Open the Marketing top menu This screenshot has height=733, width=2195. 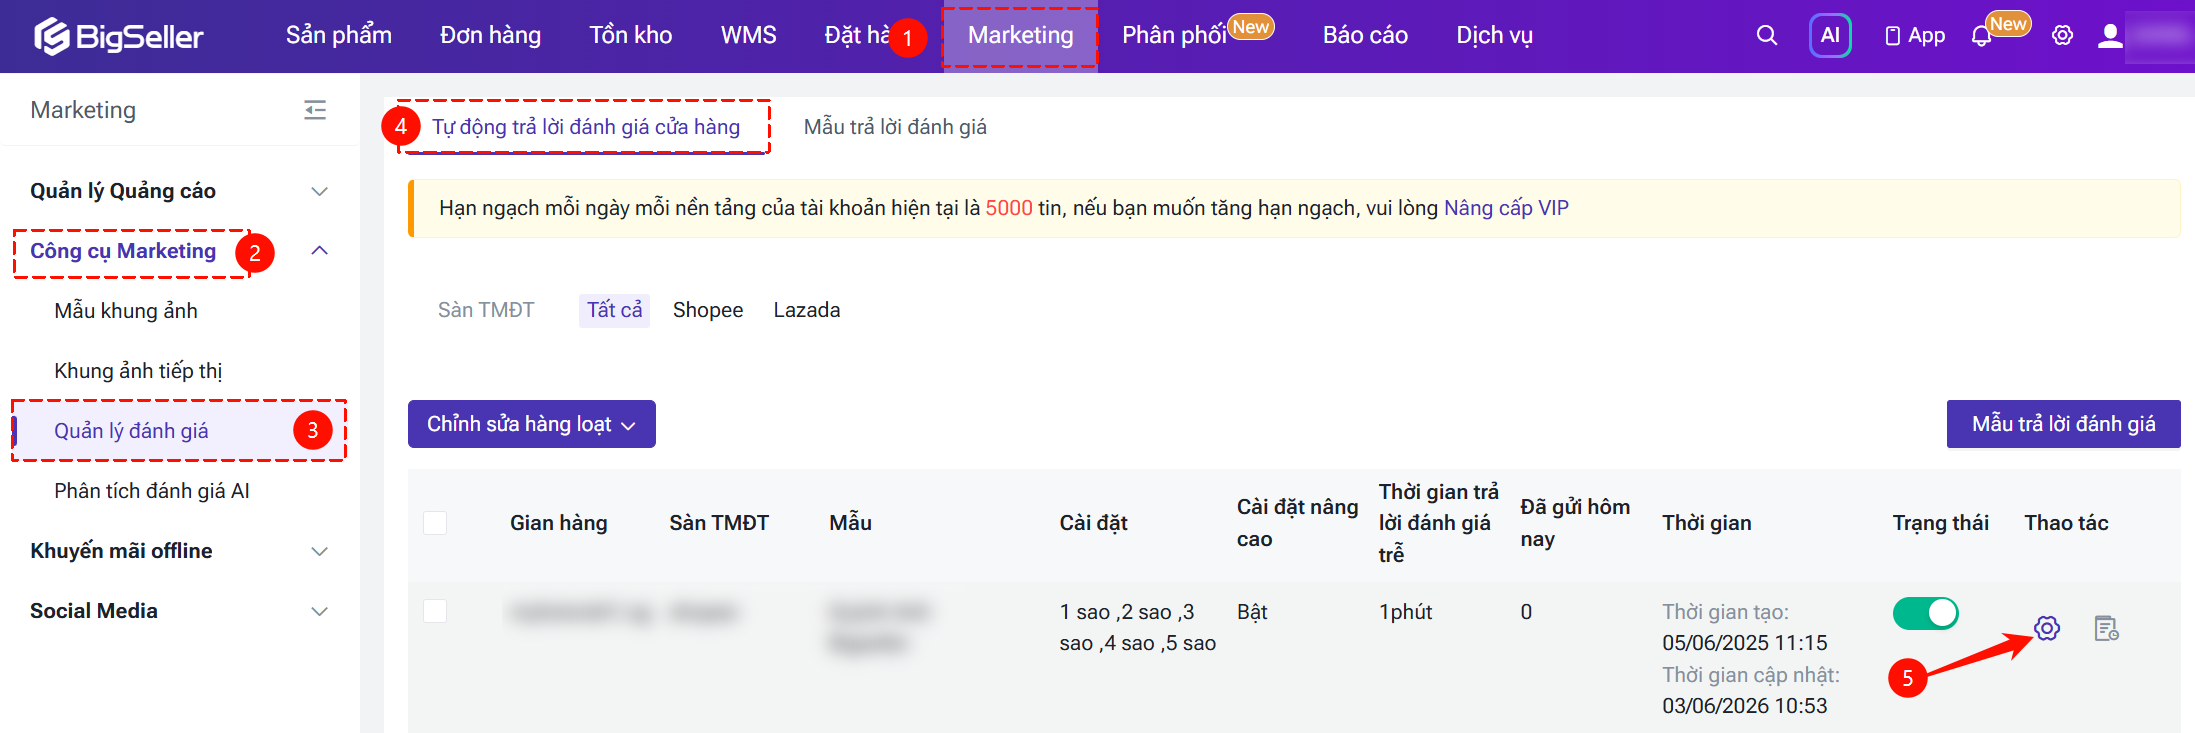click(x=1020, y=36)
